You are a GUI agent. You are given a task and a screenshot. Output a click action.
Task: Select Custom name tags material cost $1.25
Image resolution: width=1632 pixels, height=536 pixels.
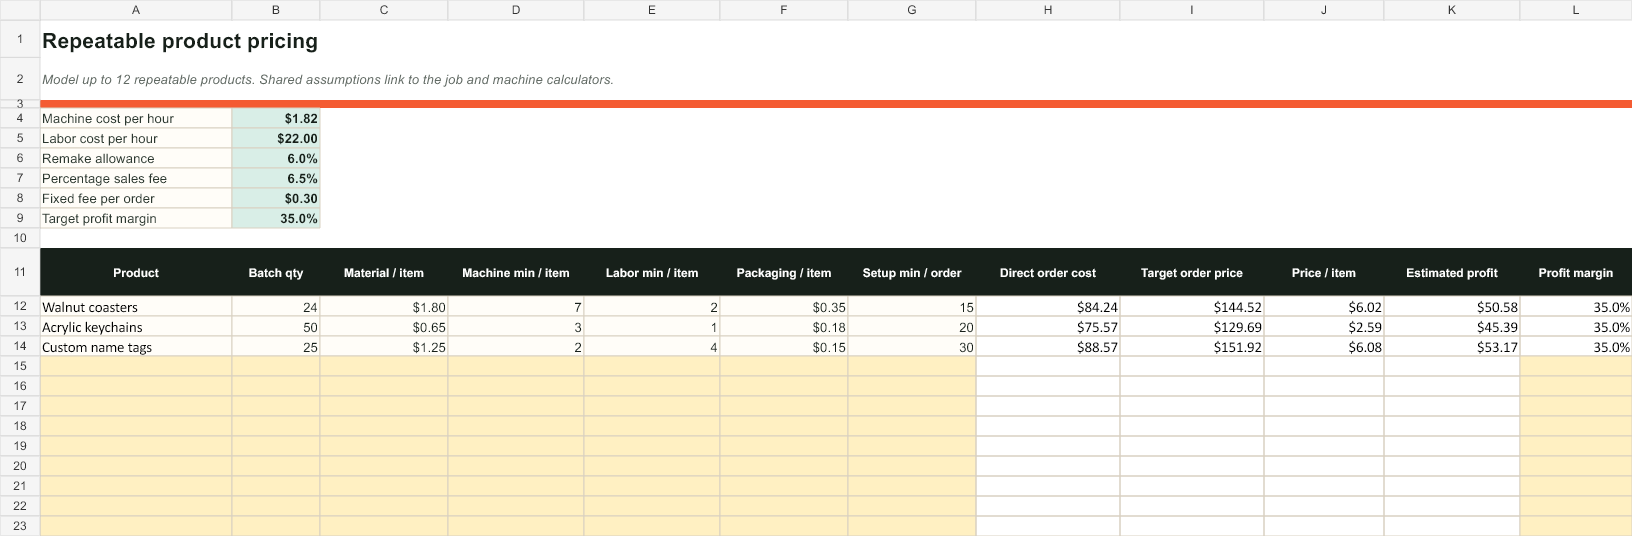[384, 347]
